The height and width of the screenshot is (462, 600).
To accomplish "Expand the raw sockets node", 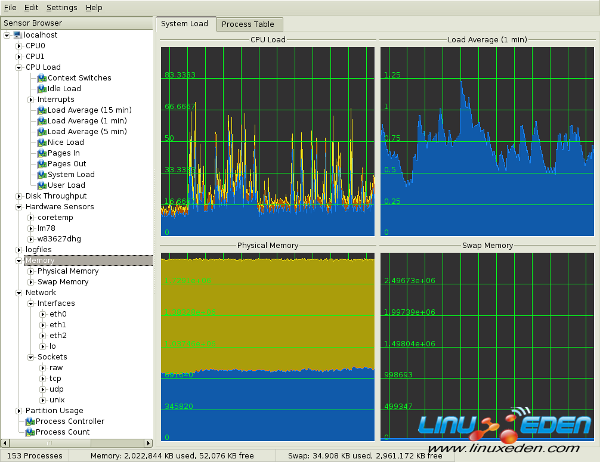I will pyautogui.click(x=43, y=368).
